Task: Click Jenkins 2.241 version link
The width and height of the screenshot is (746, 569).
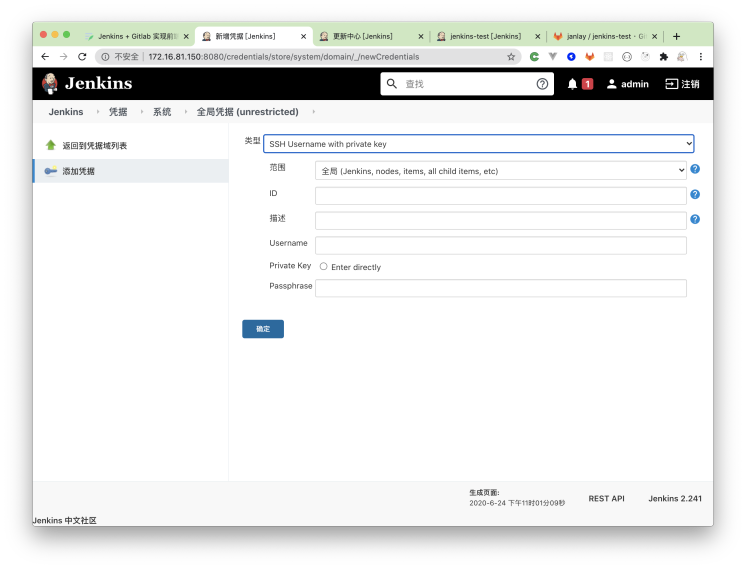Action: 675,498
